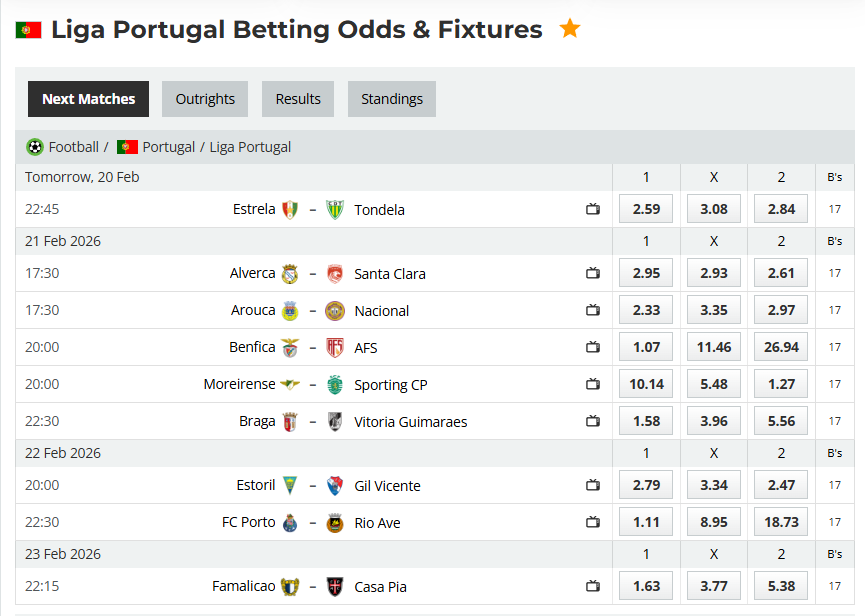Click the FC Porto club crest
Viewport: 865px width, 616px height.
(290, 521)
